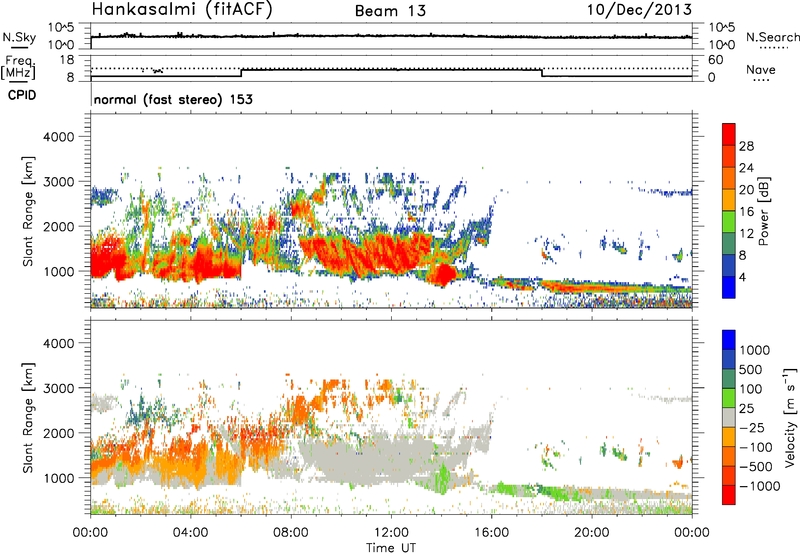This screenshot has width=800, height=554.
Task: Click the blue top of the velocity colorbar
Action: tap(729, 340)
